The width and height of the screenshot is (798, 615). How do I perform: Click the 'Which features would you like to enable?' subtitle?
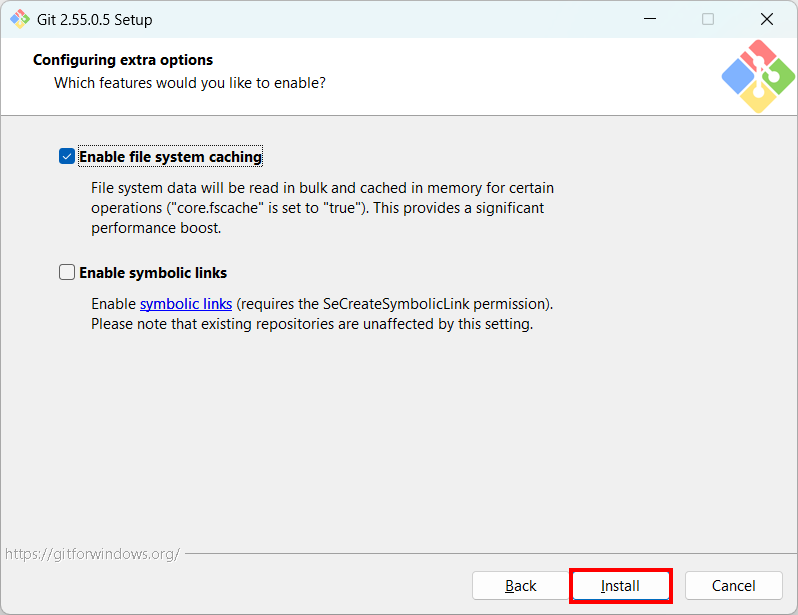pyautogui.click(x=190, y=83)
